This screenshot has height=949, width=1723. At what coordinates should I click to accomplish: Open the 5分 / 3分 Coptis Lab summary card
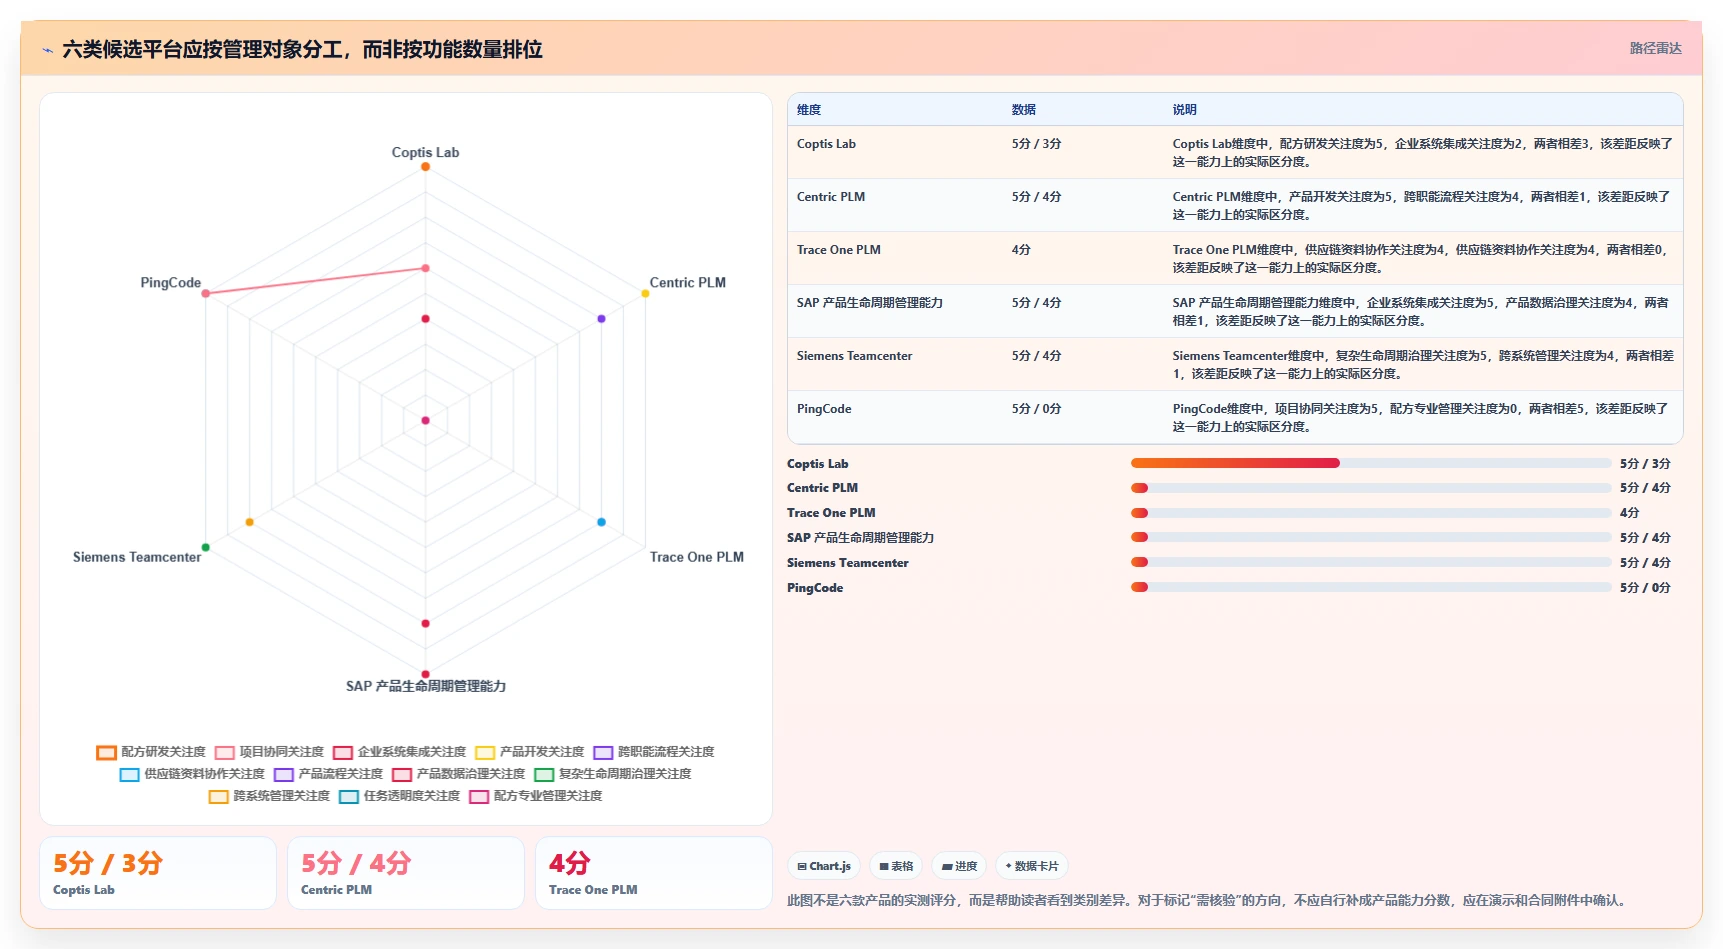[x=158, y=873]
